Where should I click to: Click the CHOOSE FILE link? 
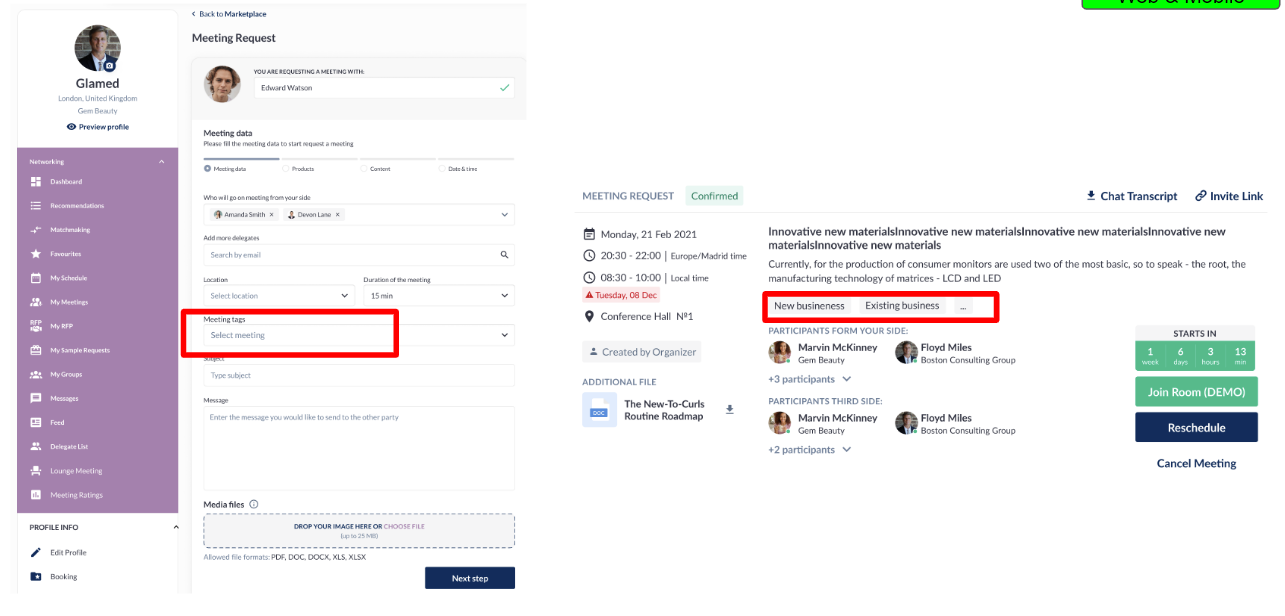click(404, 526)
